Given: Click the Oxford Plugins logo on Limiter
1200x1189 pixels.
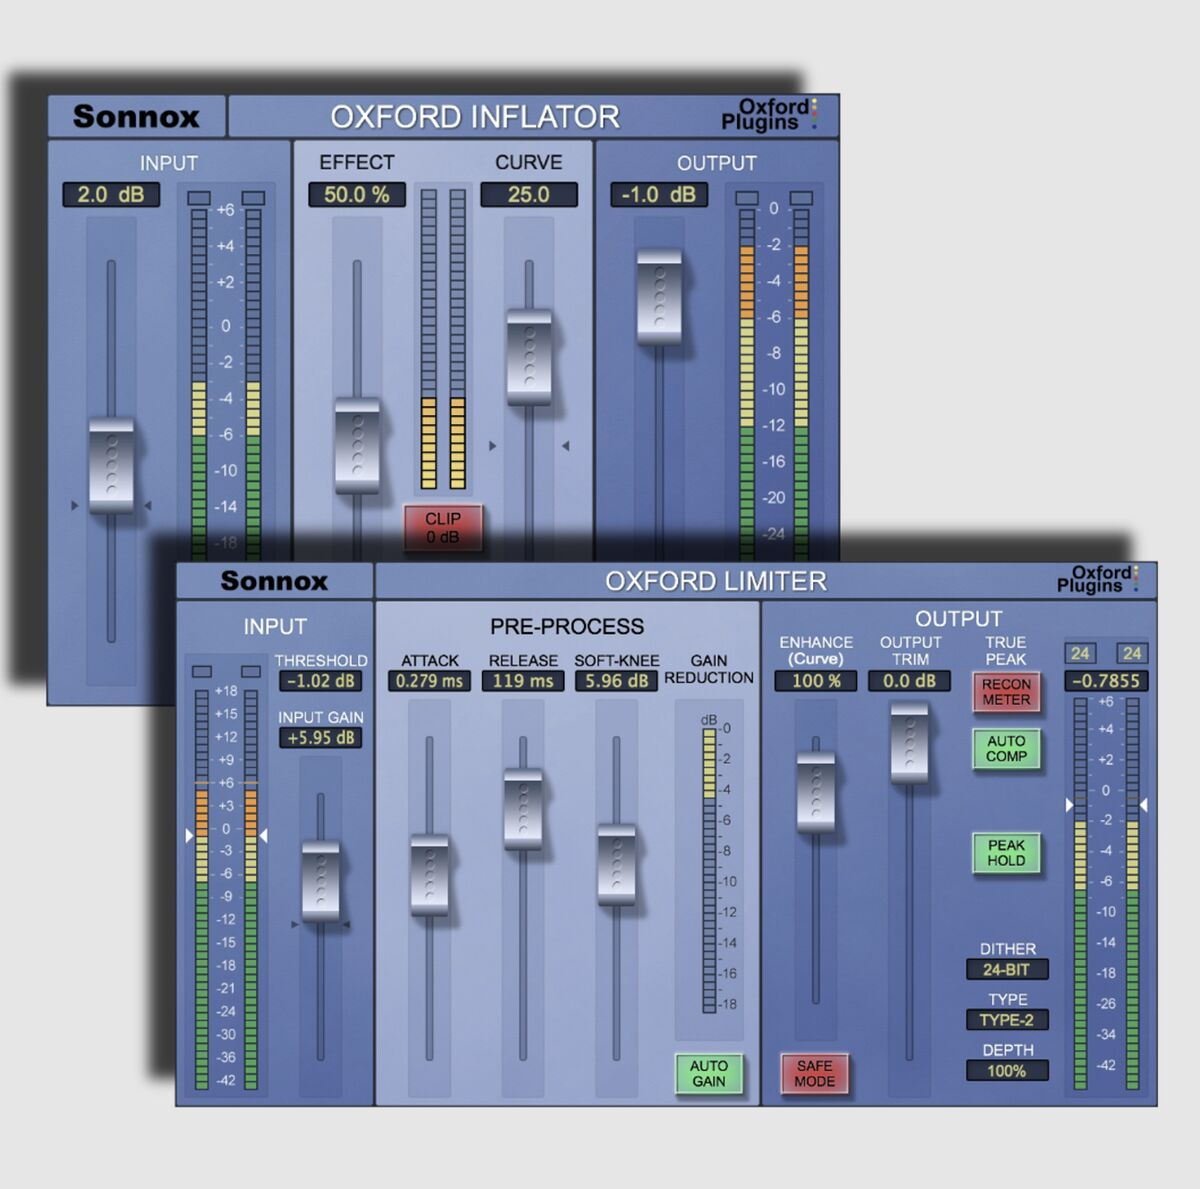Looking at the screenshot, I should click(1096, 580).
